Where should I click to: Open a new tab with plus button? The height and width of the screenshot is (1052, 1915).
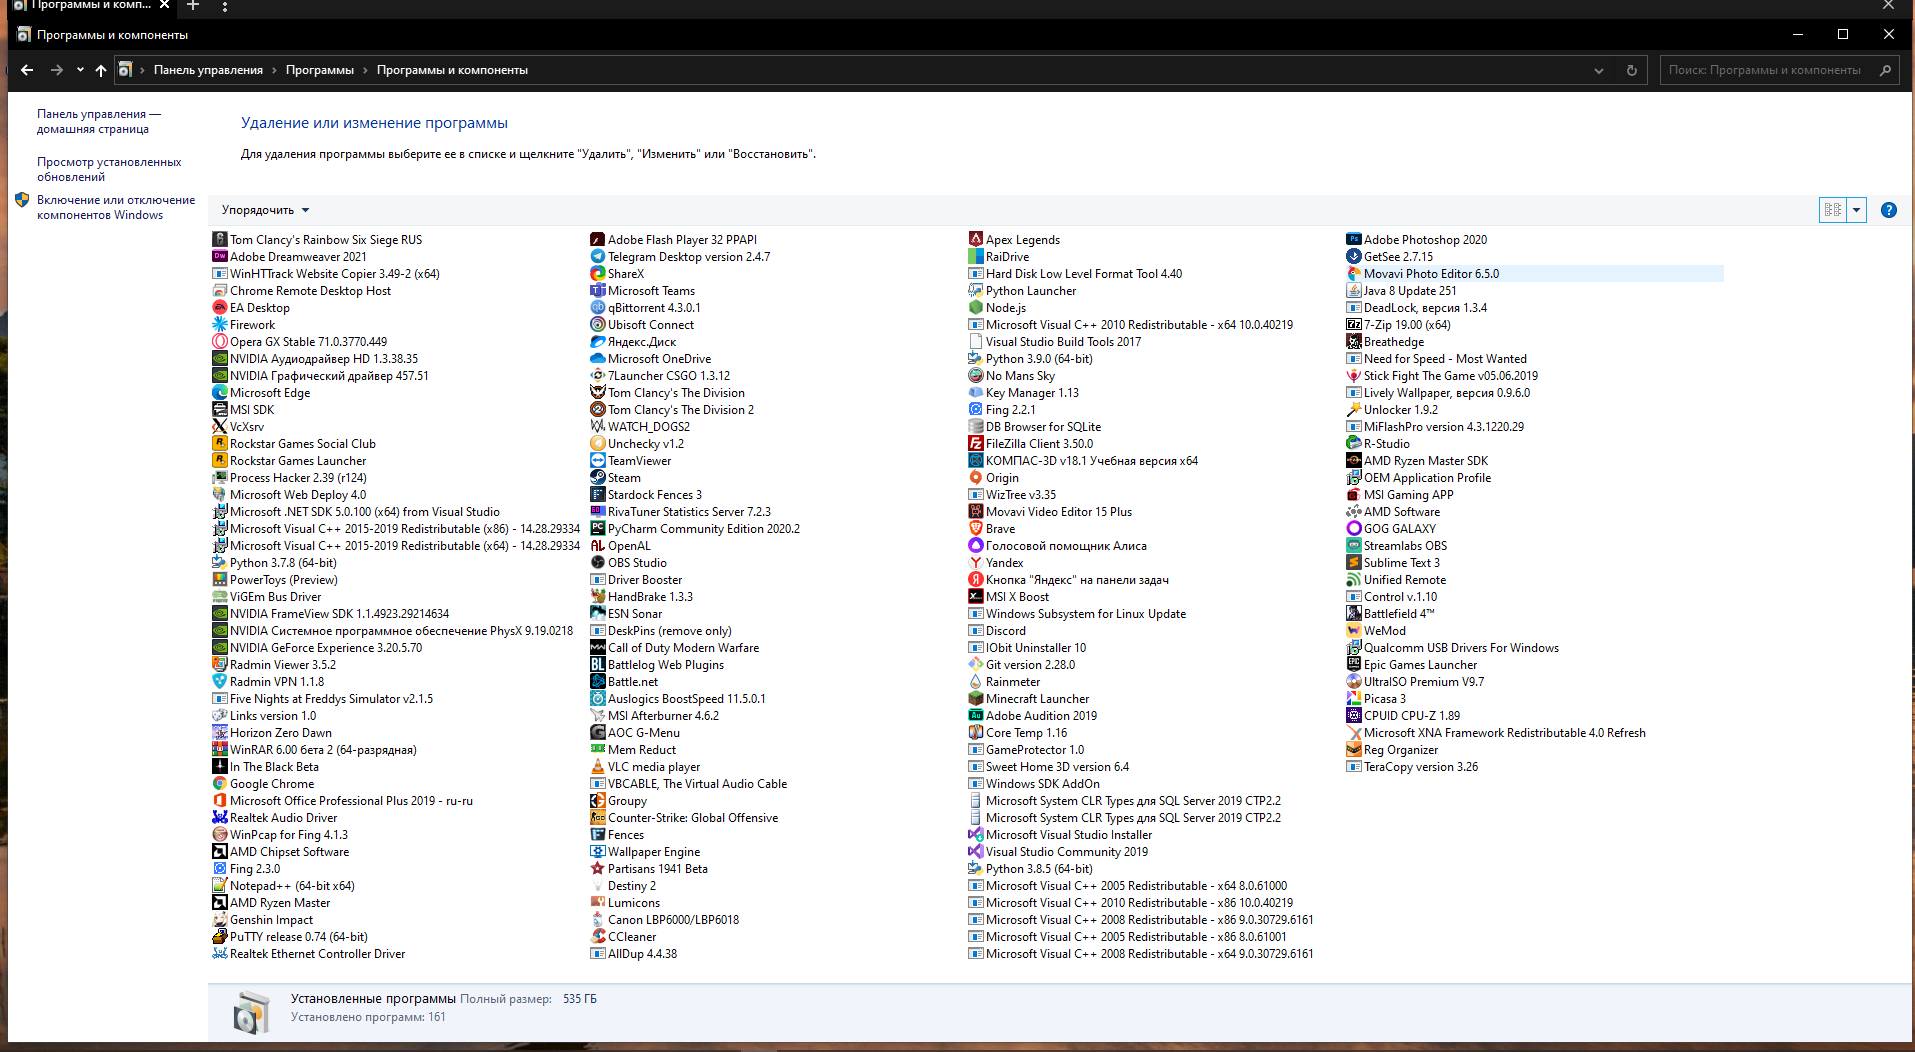[x=193, y=6]
